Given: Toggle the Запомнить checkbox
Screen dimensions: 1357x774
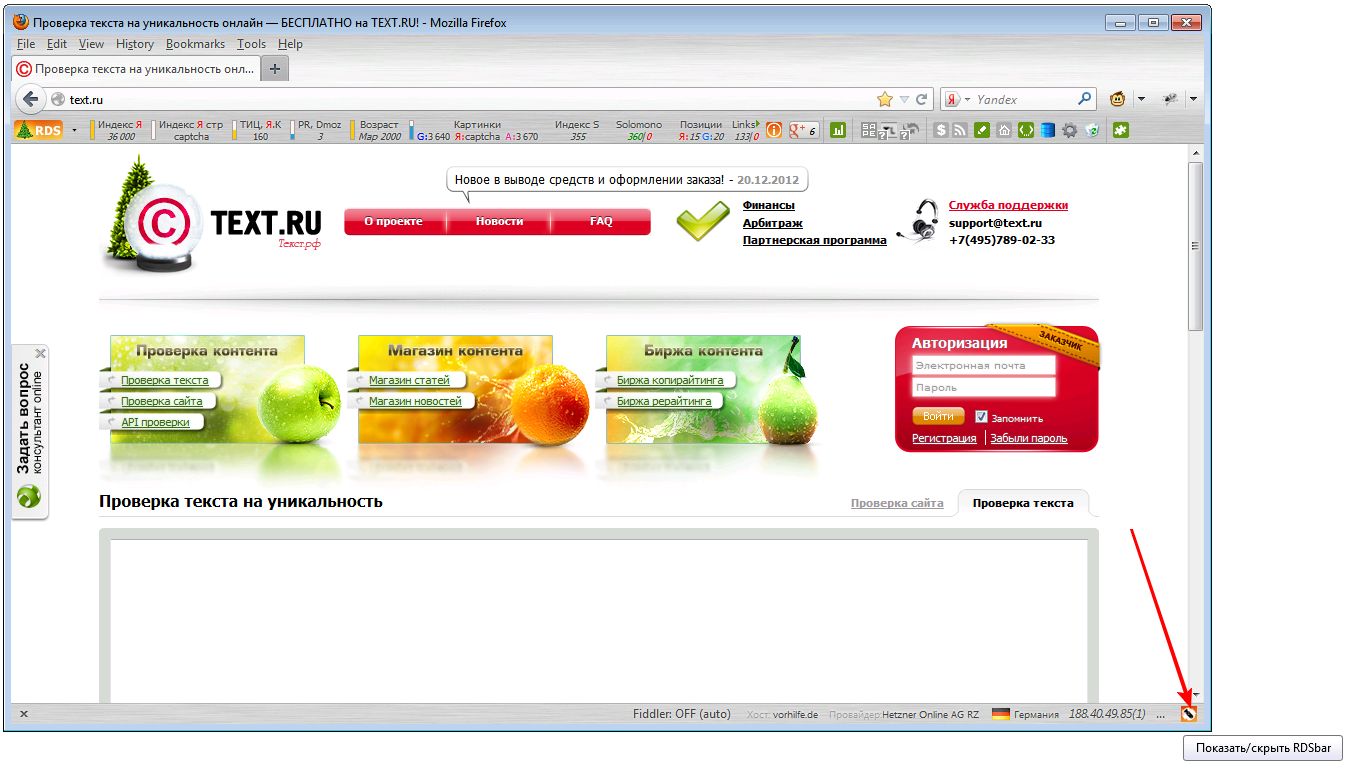Looking at the screenshot, I should tap(981, 417).
